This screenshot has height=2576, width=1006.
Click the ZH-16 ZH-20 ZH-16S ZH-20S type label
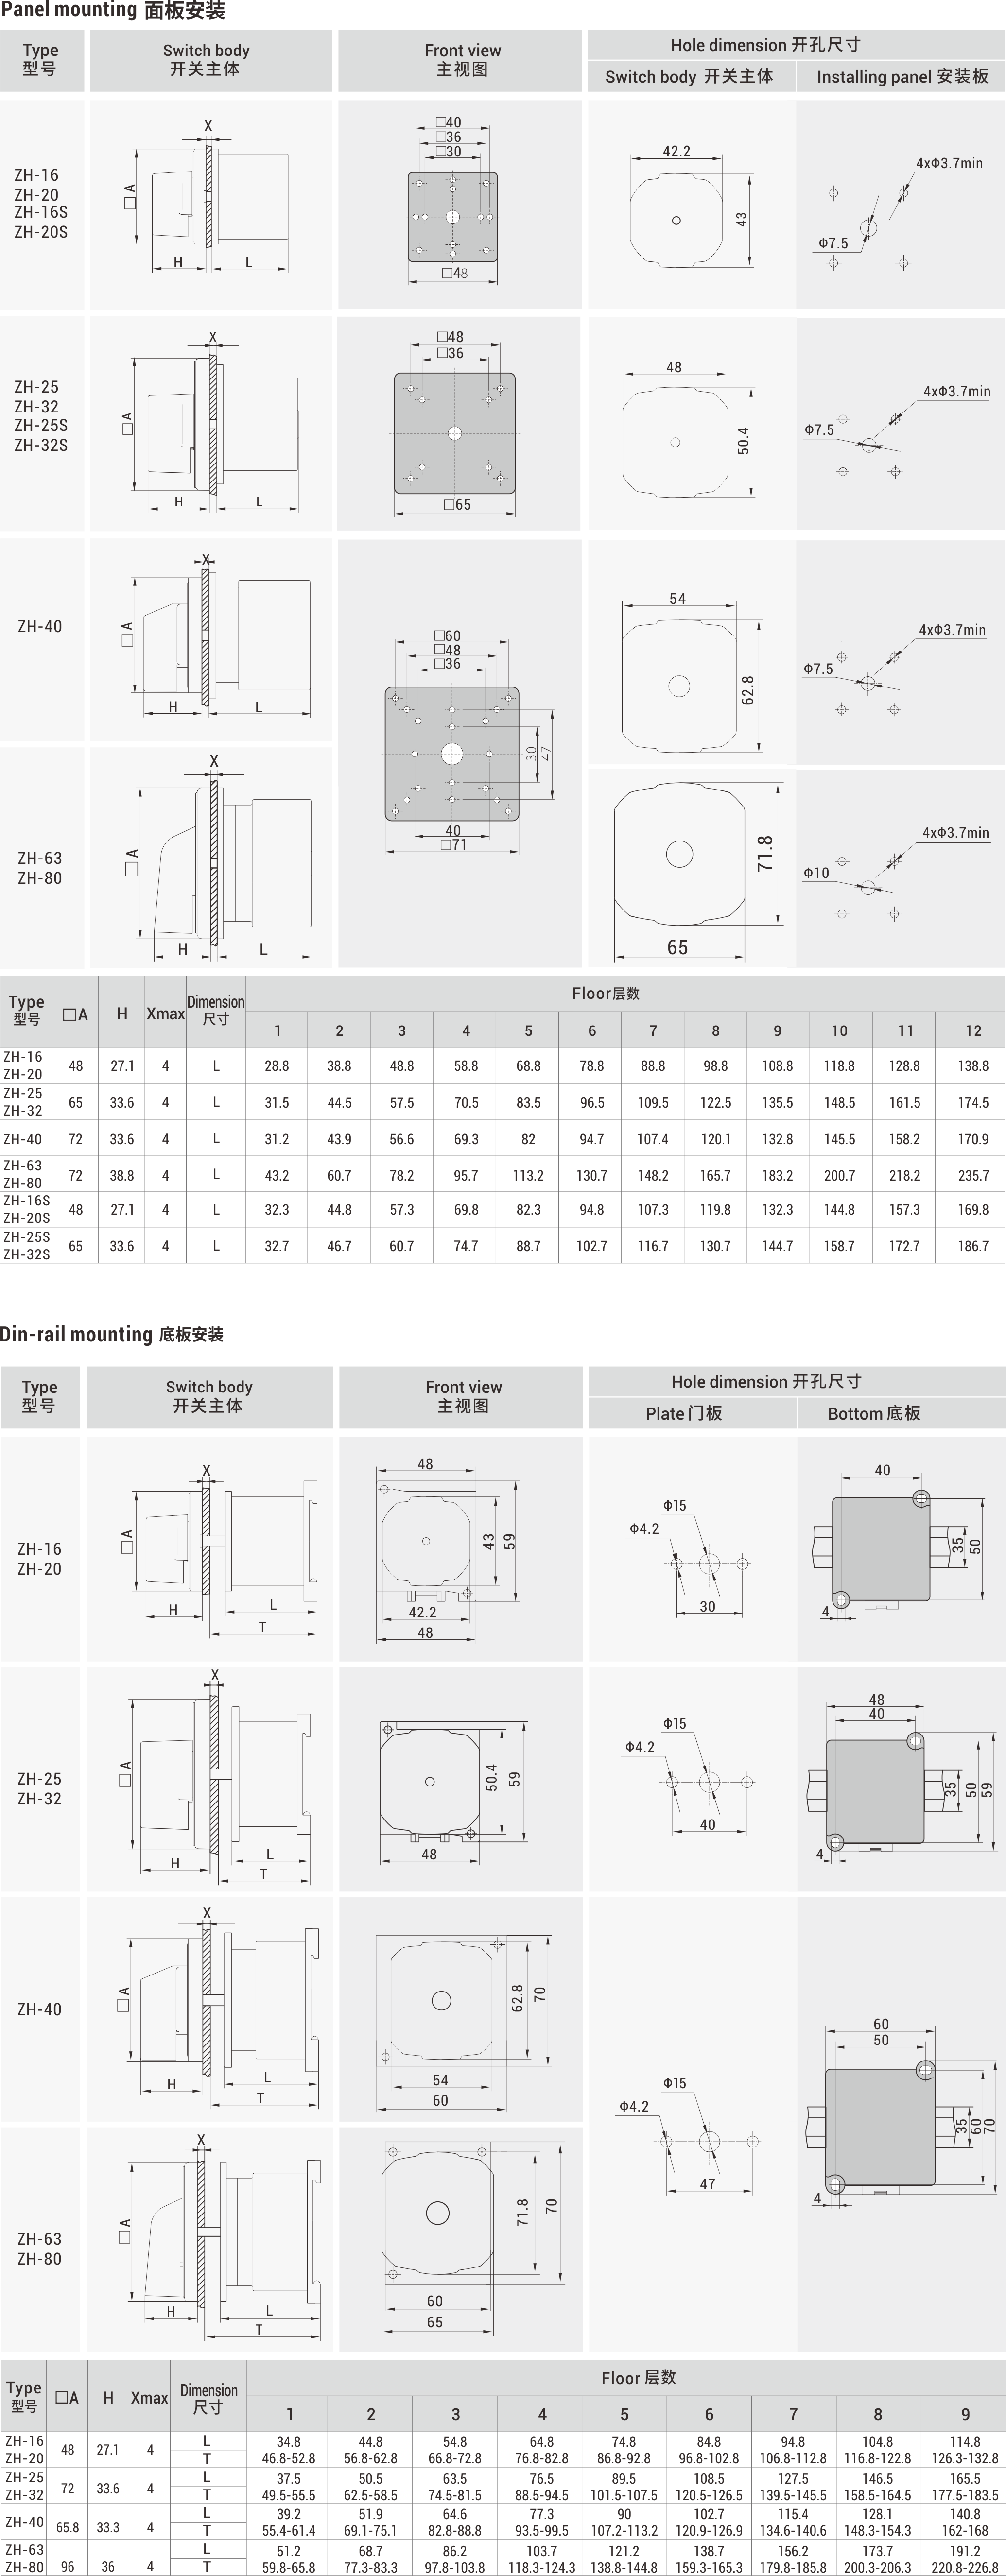click(x=41, y=203)
